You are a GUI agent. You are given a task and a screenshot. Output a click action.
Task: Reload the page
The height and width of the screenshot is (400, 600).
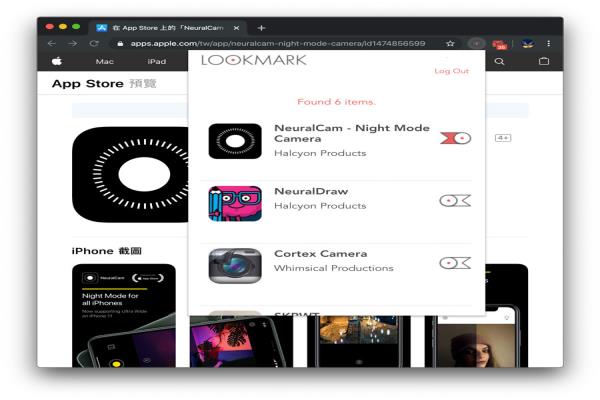94,44
